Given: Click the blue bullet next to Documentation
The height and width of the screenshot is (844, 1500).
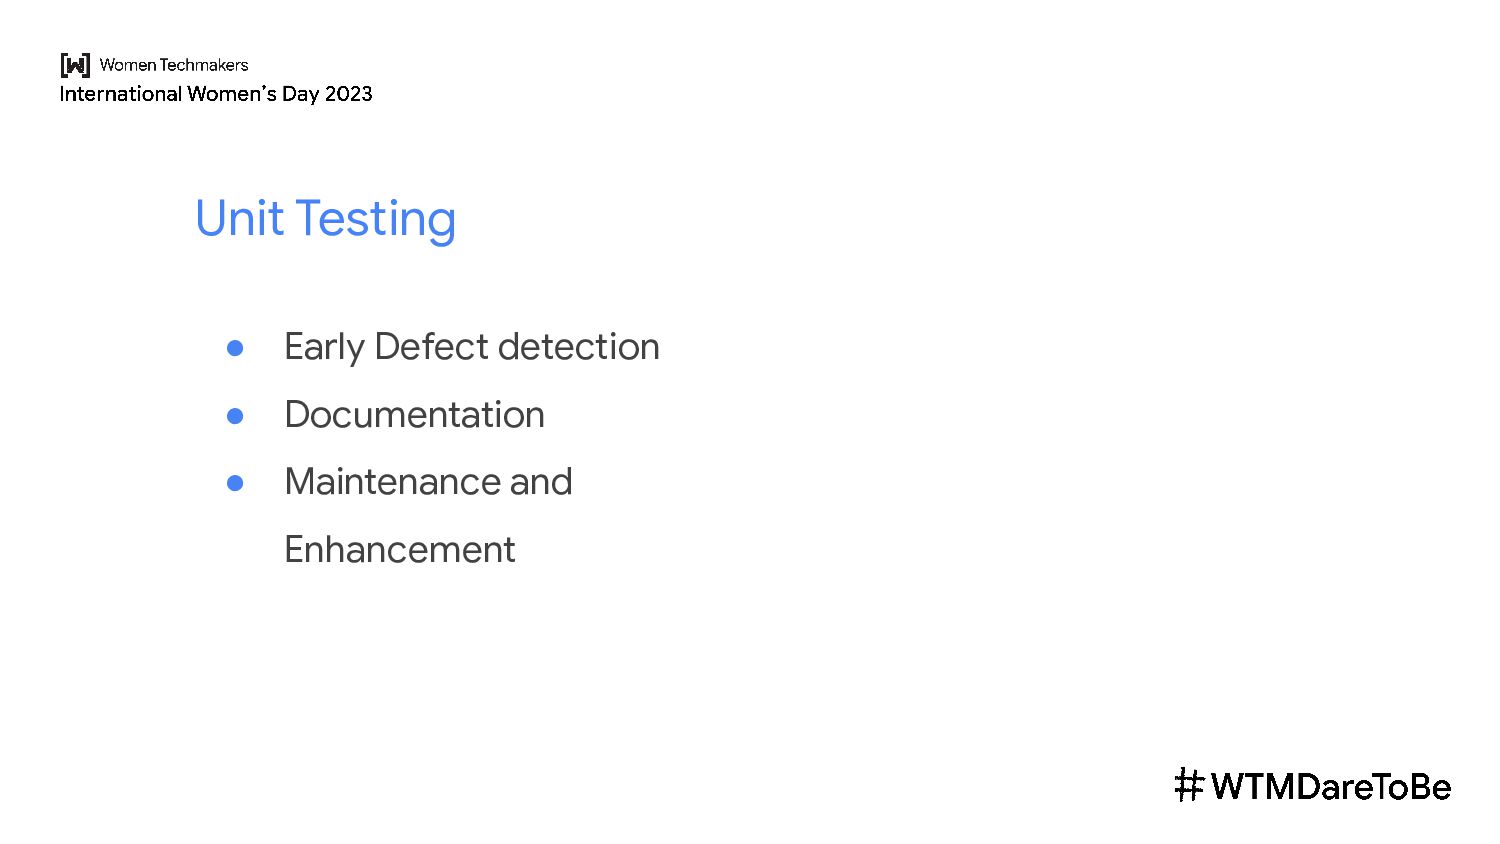Looking at the screenshot, I should pos(235,416).
